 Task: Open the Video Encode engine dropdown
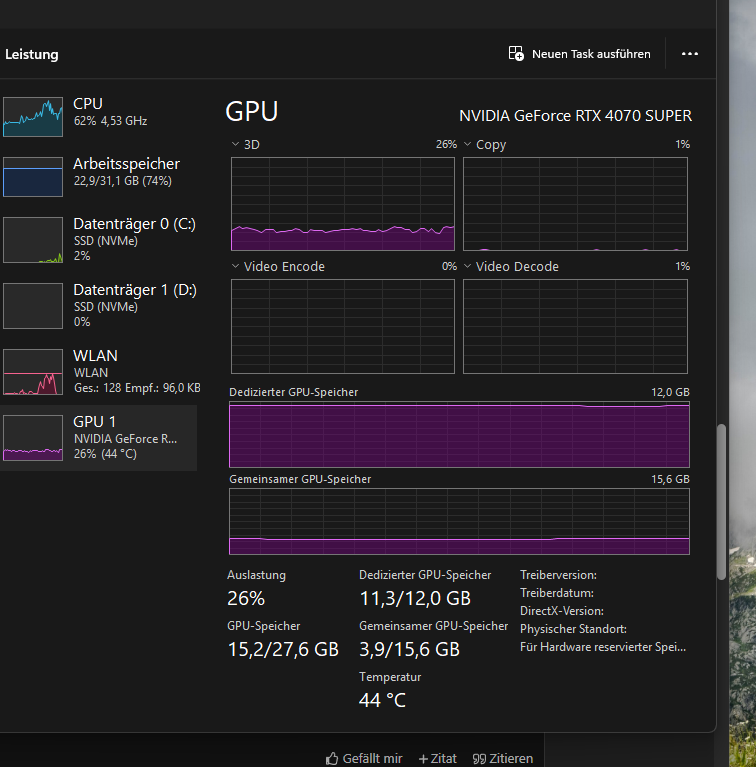235,266
